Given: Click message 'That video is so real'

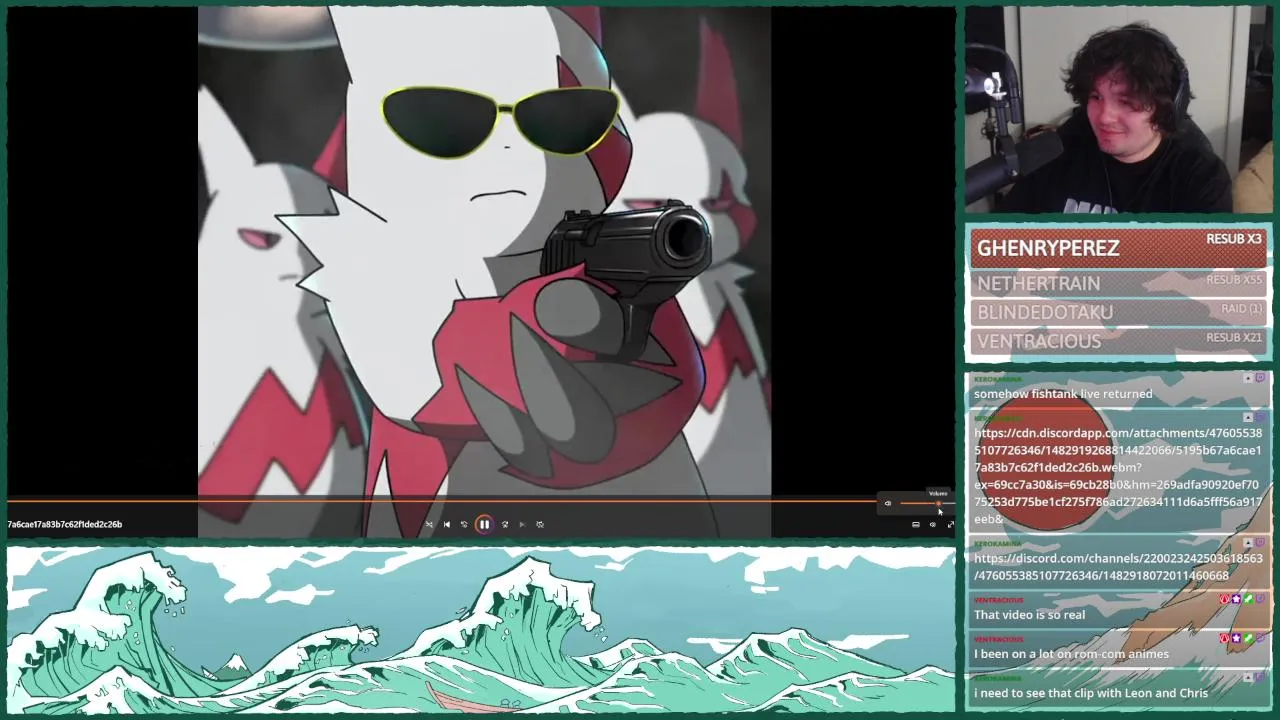Looking at the screenshot, I should [x=1029, y=615].
